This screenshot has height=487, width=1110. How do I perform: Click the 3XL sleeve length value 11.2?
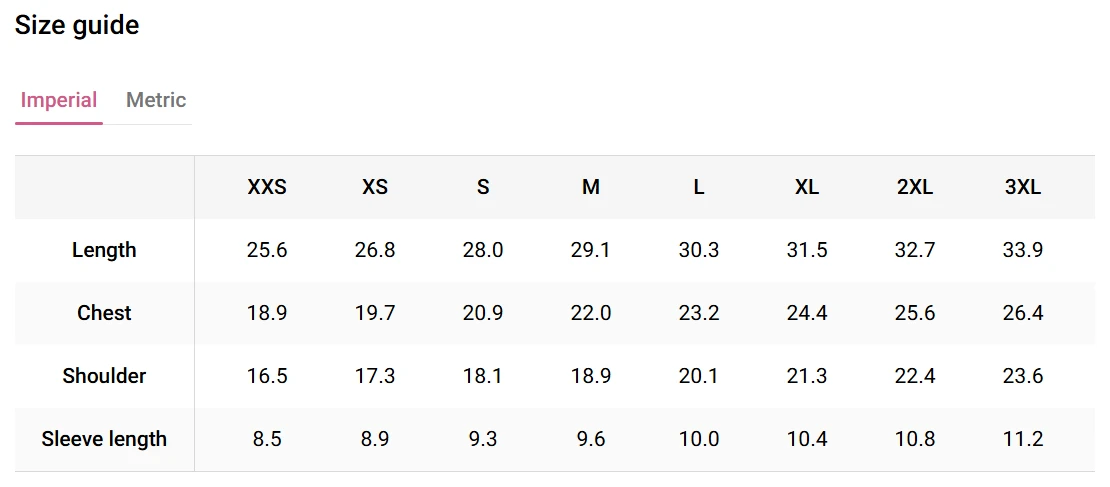click(x=1023, y=439)
